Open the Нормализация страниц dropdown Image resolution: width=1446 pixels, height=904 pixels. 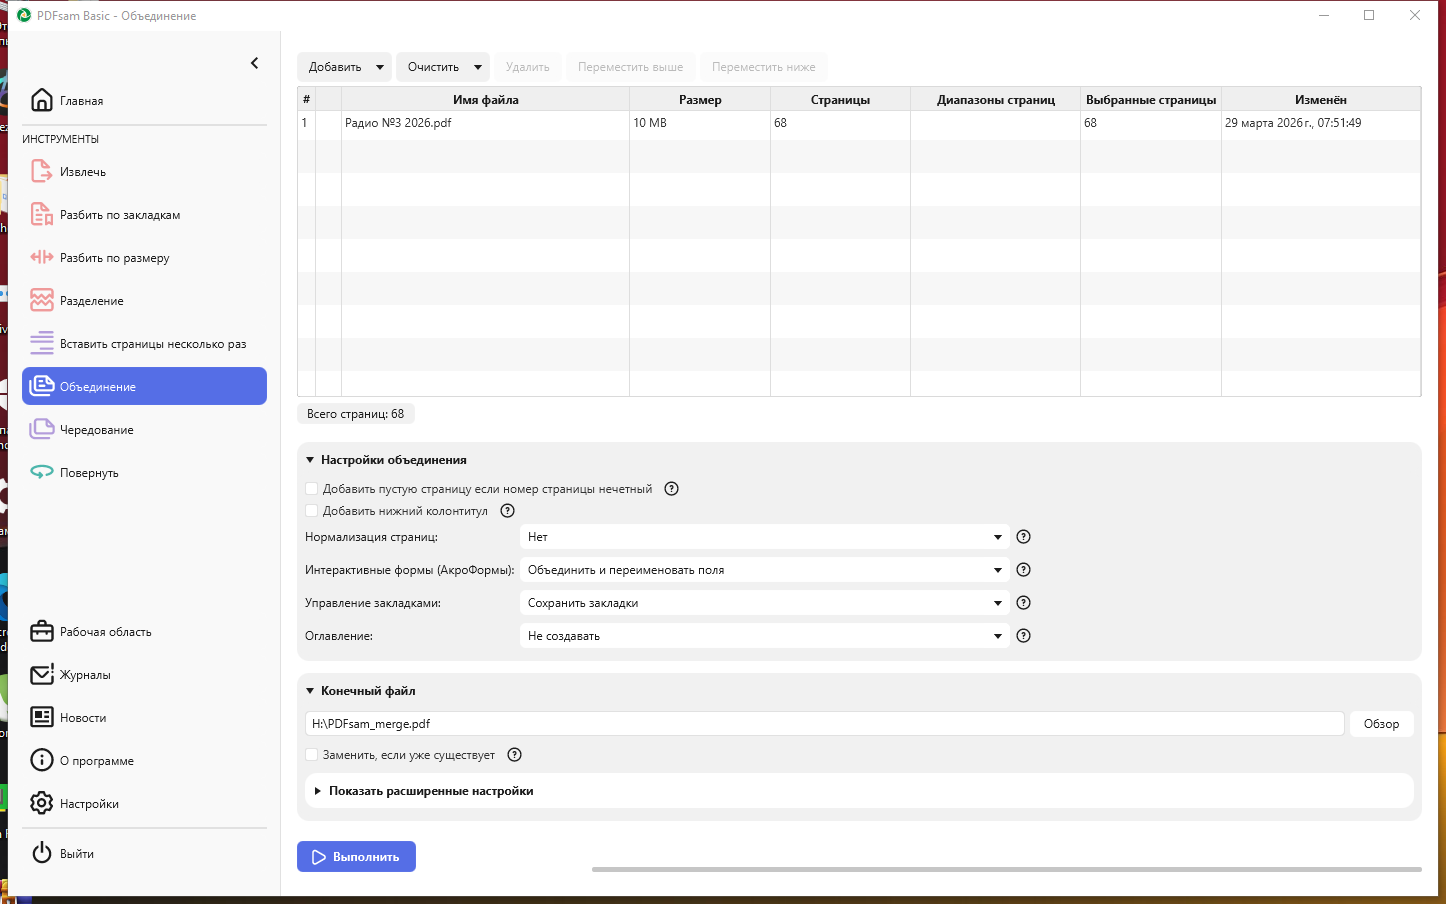coord(764,537)
